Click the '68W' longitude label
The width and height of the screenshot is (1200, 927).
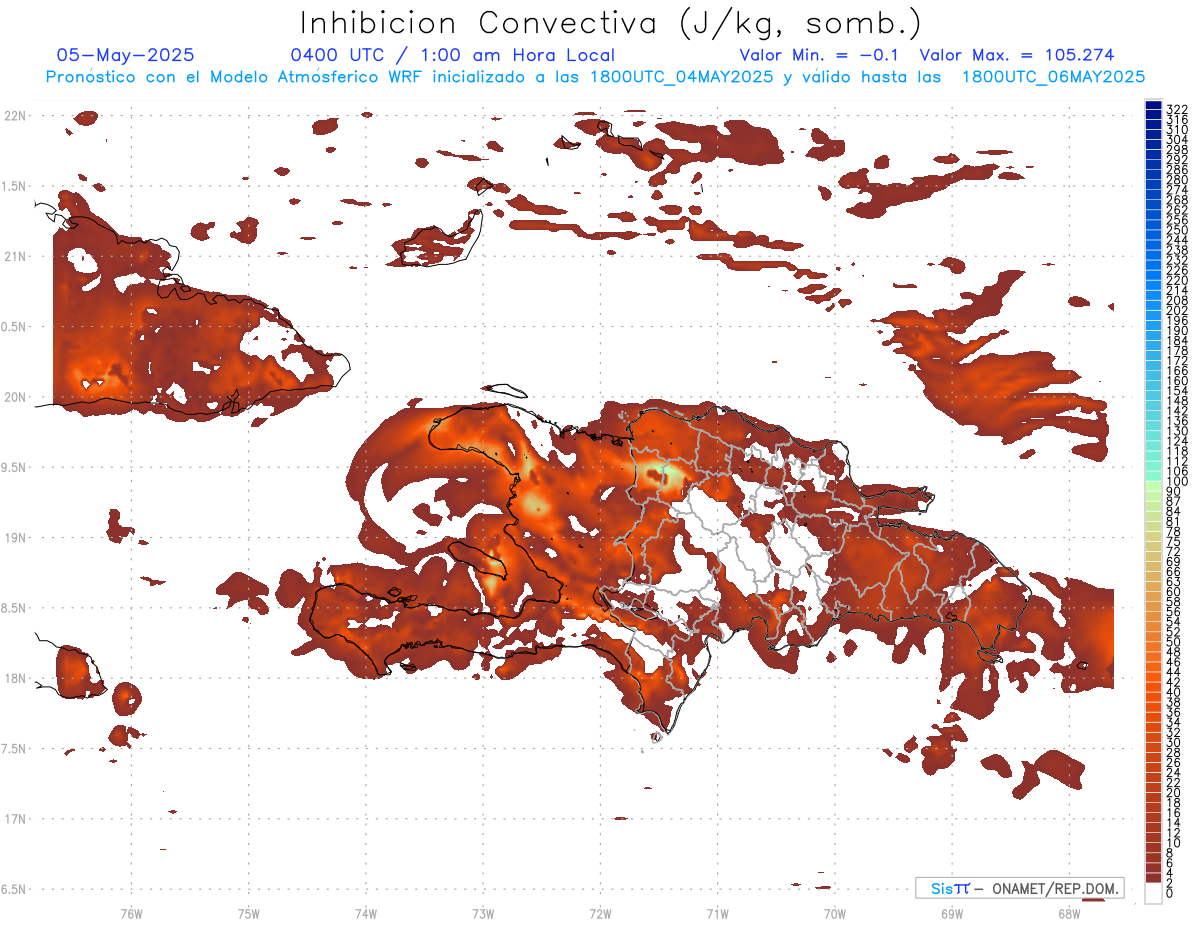tap(1068, 912)
